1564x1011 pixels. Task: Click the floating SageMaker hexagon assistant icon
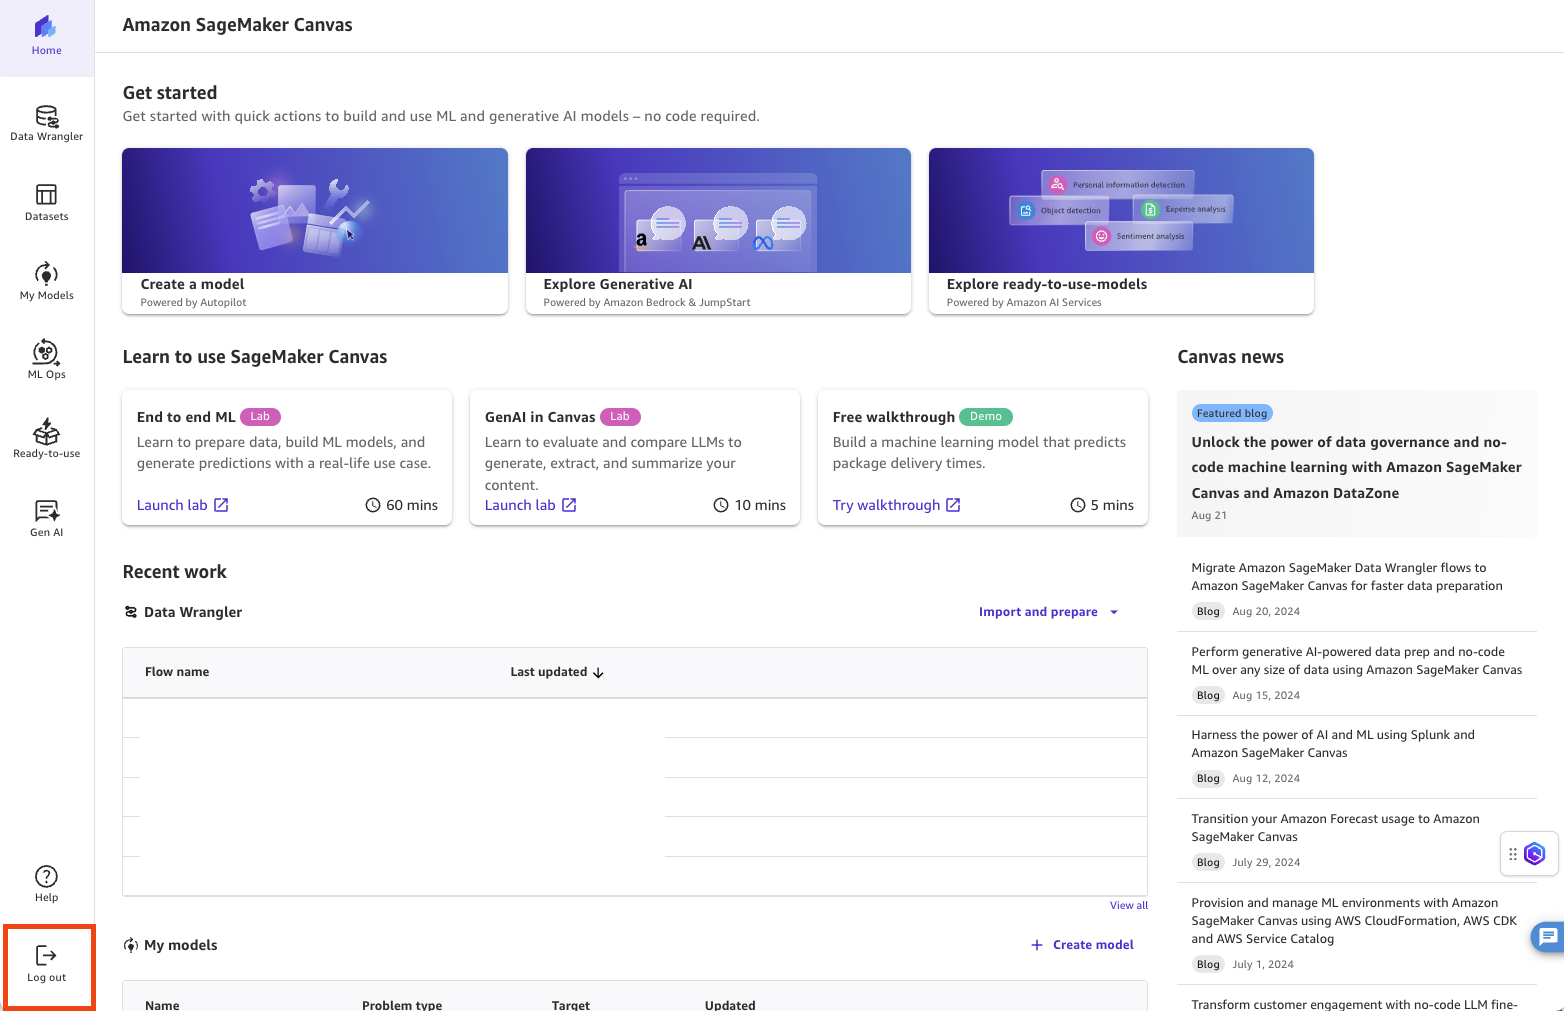pyautogui.click(x=1535, y=854)
